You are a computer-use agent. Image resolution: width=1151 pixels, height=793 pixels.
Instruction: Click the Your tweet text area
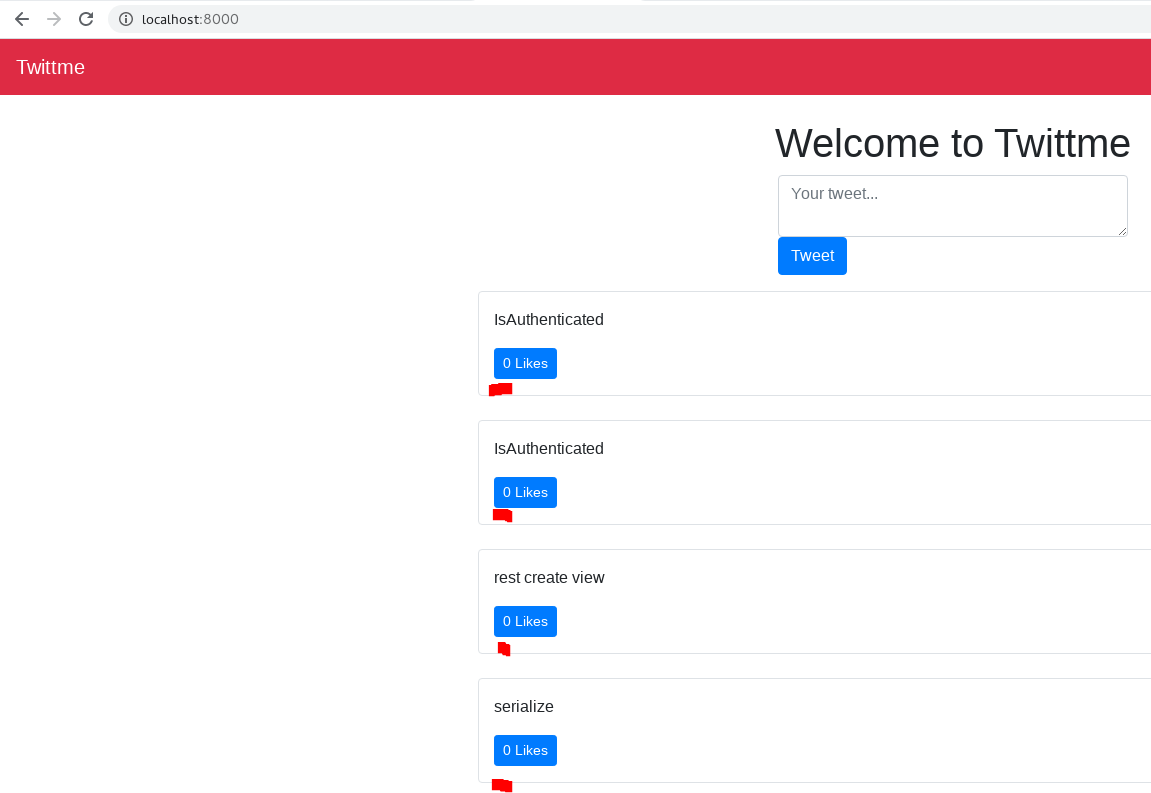coord(952,206)
